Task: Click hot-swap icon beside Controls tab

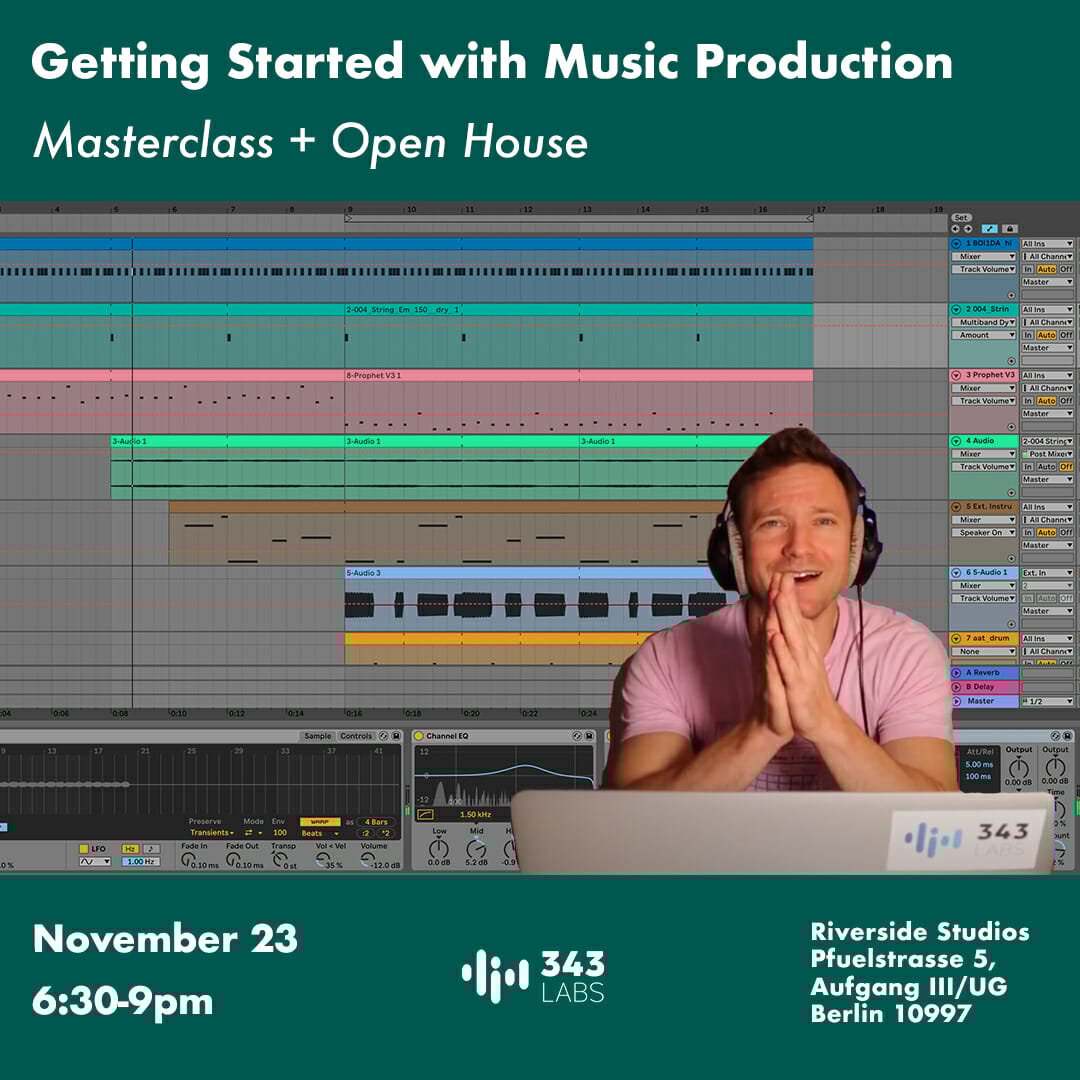Action: 384,736
